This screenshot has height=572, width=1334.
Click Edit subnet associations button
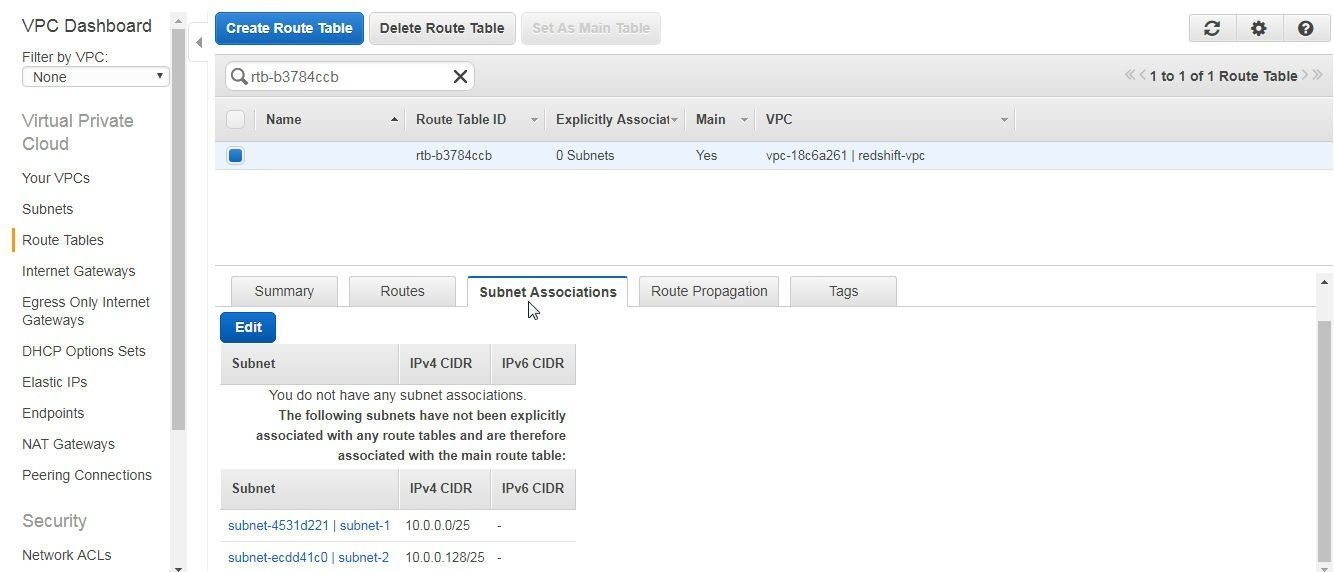click(248, 327)
